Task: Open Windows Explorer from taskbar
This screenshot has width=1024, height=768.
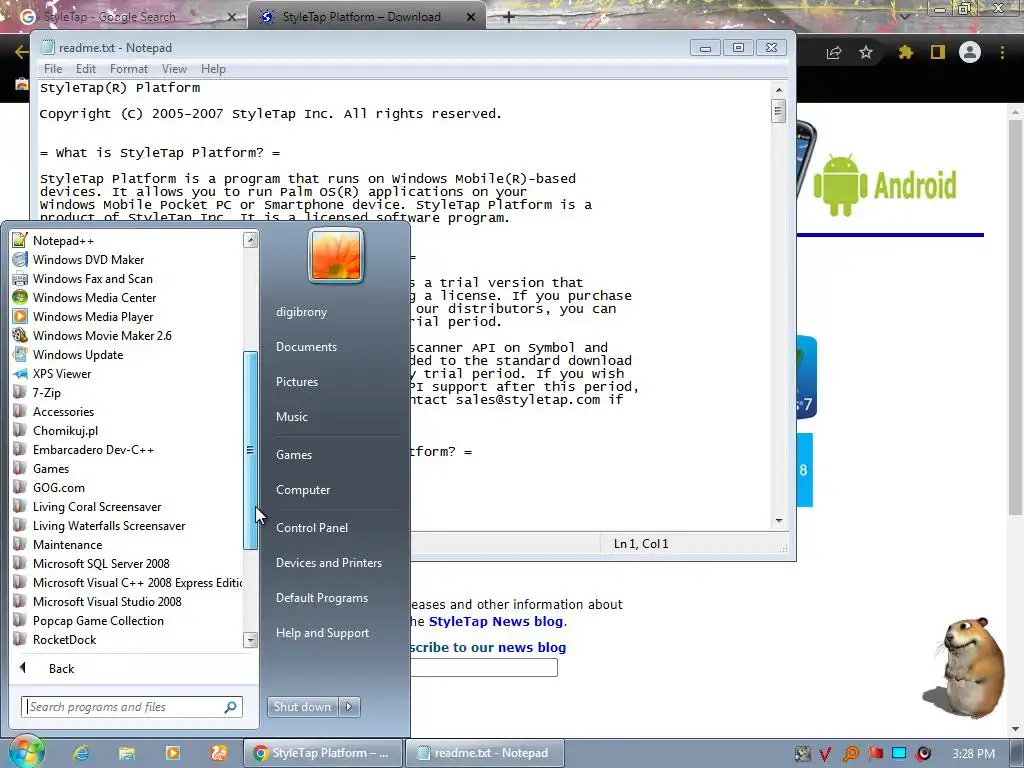Action: tap(127, 753)
